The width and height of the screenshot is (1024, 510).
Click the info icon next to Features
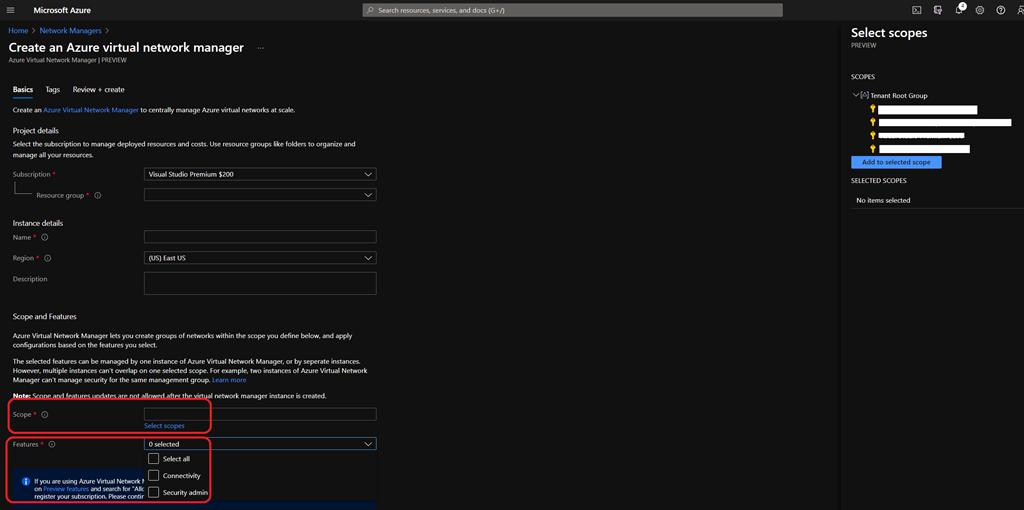click(52, 444)
